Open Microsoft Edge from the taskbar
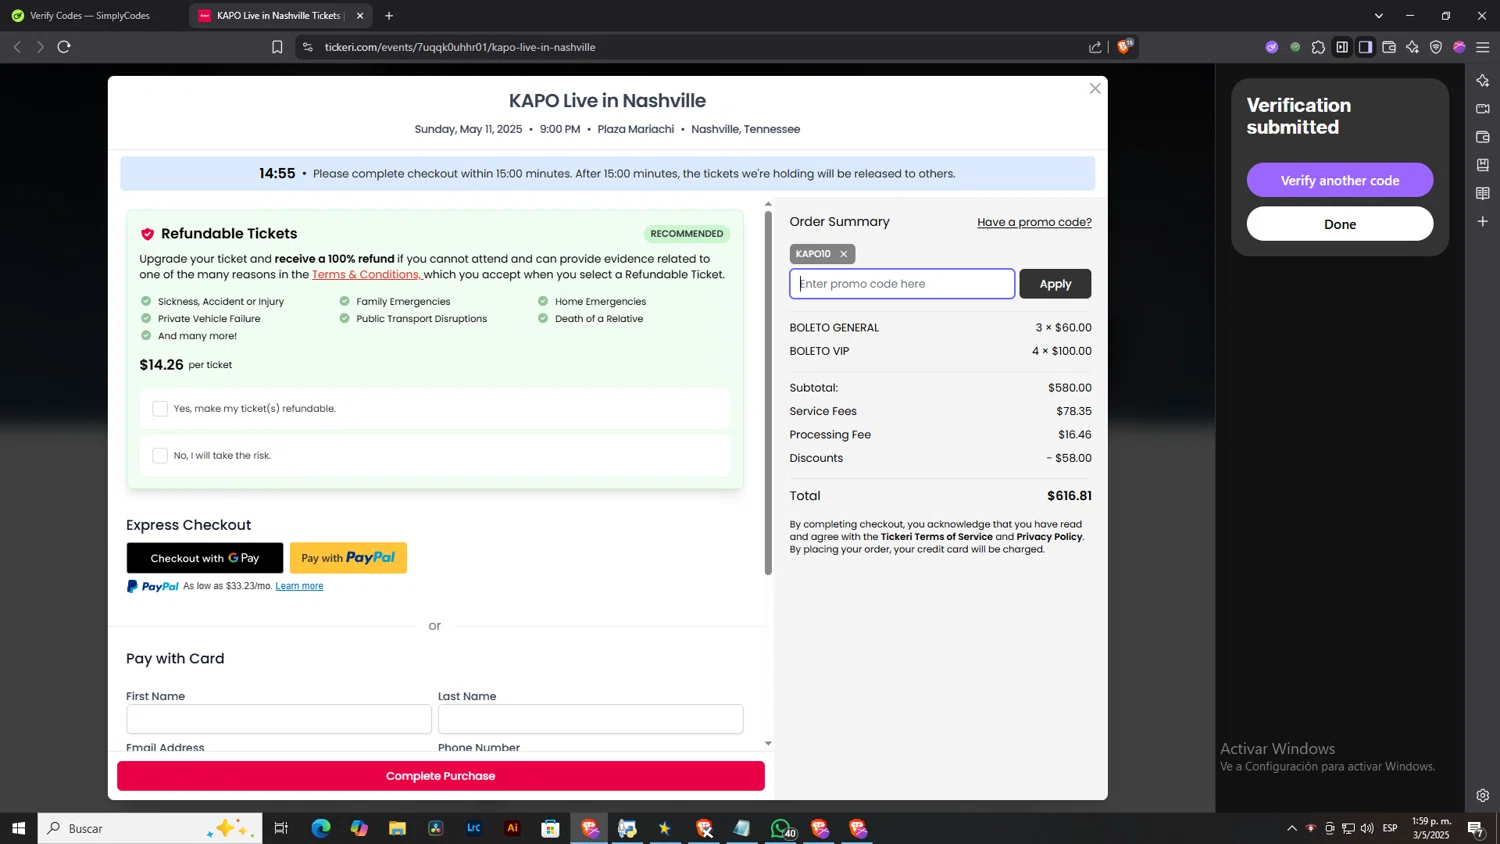This screenshot has width=1500, height=844. click(x=321, y=828)
